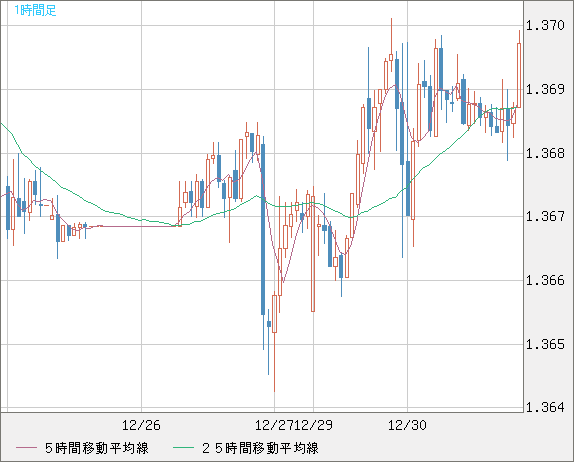
Task: Click the 1.366 price axis label
Action: (545, 280)
